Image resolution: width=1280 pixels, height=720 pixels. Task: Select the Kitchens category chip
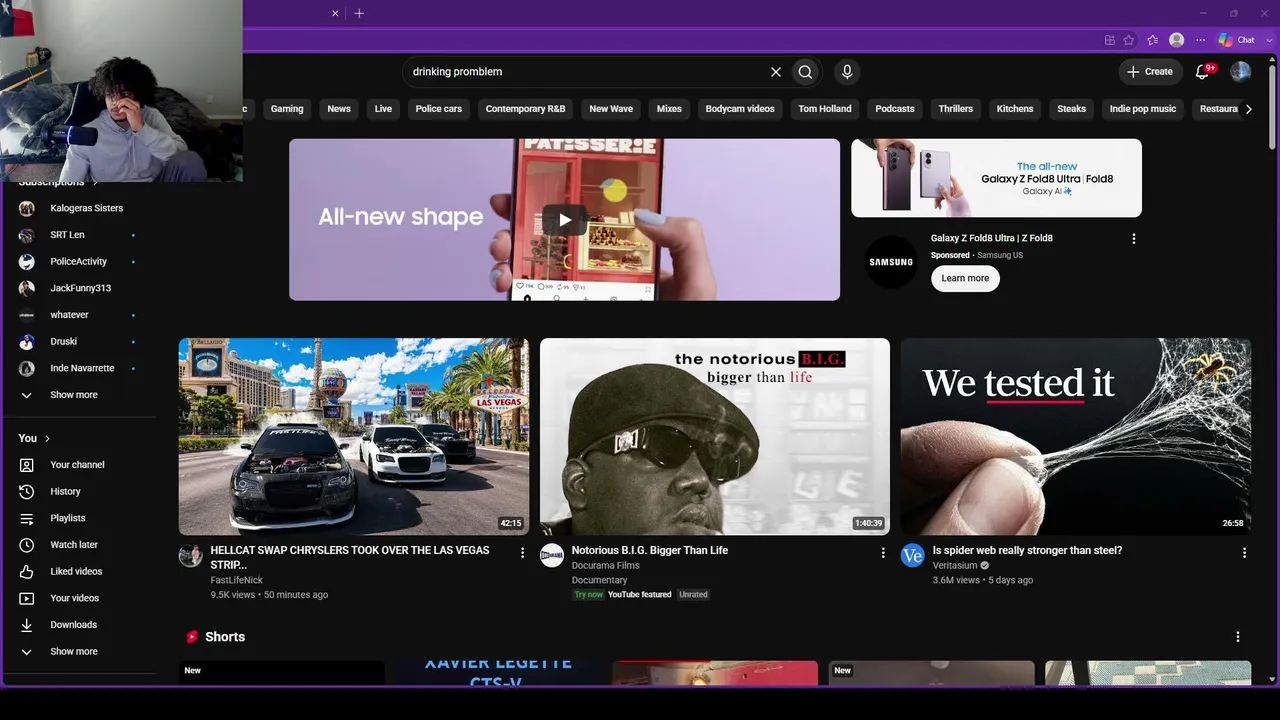click(x=1015, y=109)
